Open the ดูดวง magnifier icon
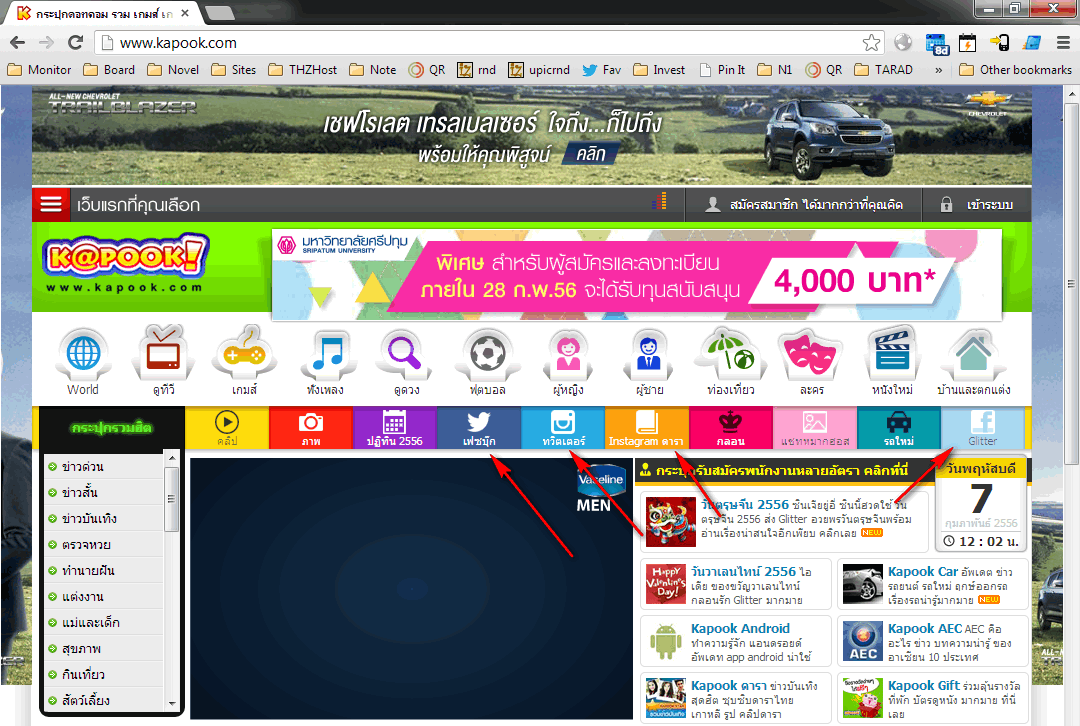 point(406,355)
